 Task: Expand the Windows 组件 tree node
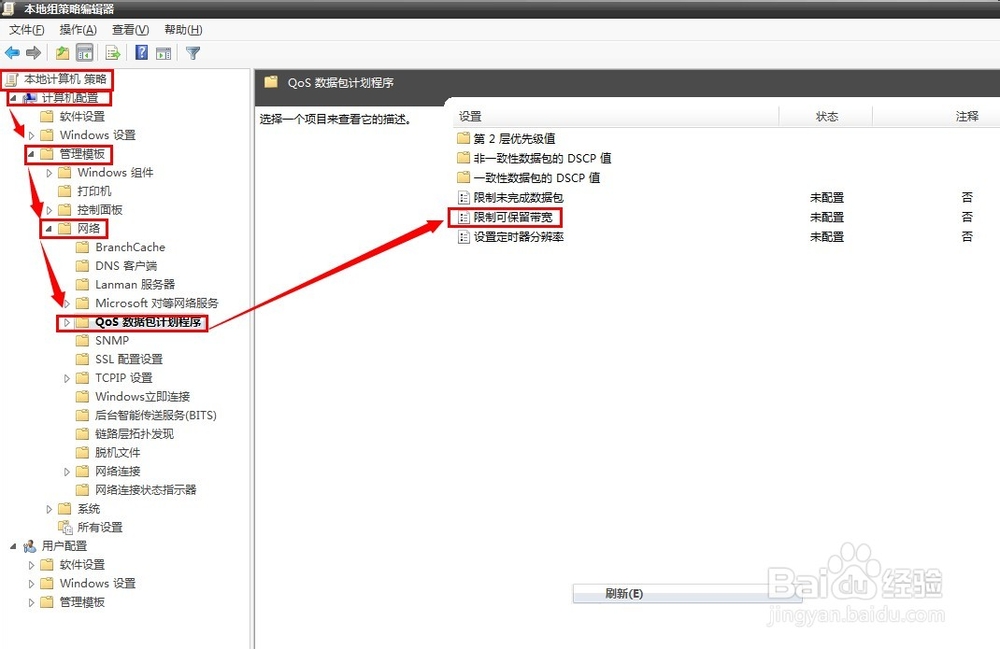pyautogui.click(x=49, y=173)
